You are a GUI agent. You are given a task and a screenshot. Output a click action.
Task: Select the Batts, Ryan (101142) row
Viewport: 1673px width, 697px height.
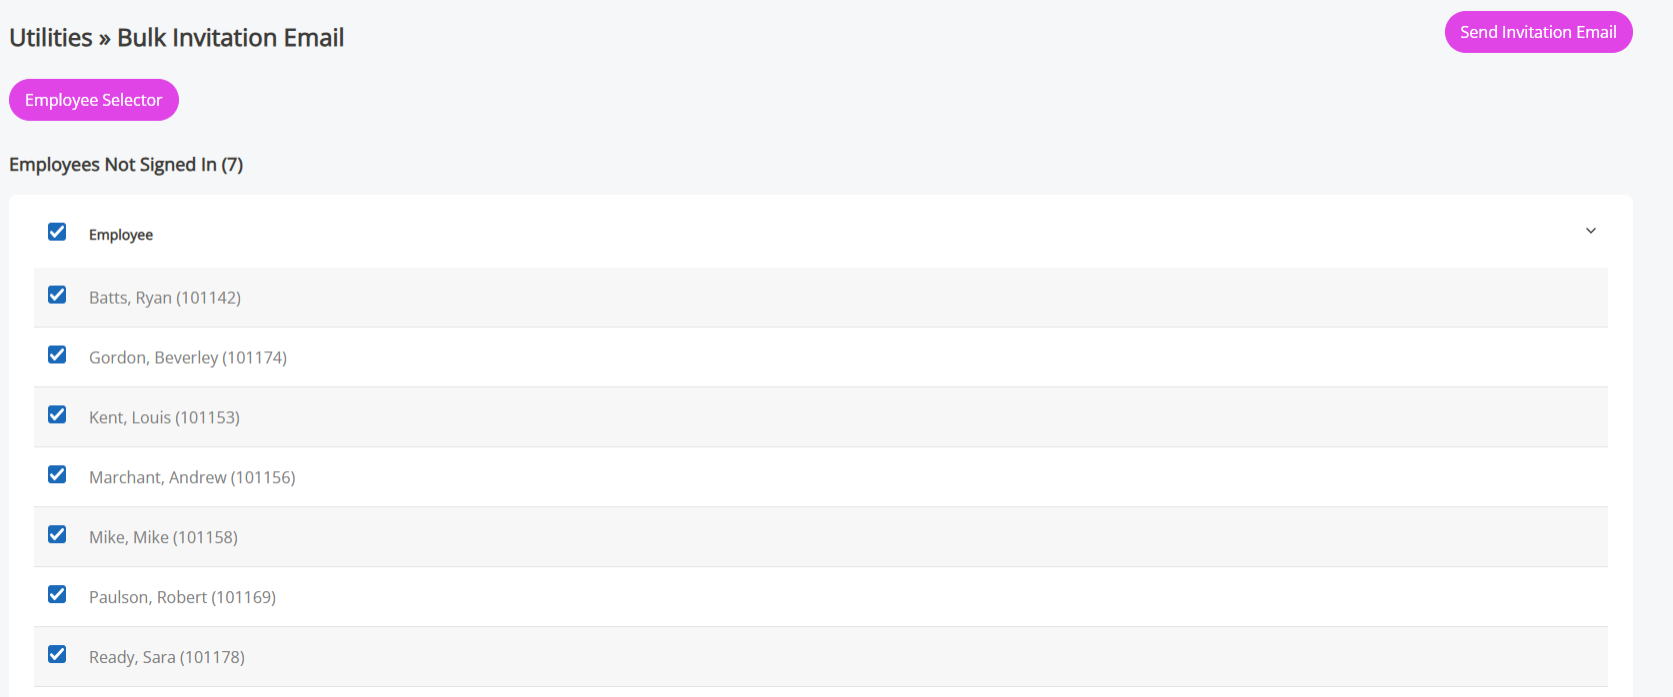pyautogui.click(x=165, y=298)
